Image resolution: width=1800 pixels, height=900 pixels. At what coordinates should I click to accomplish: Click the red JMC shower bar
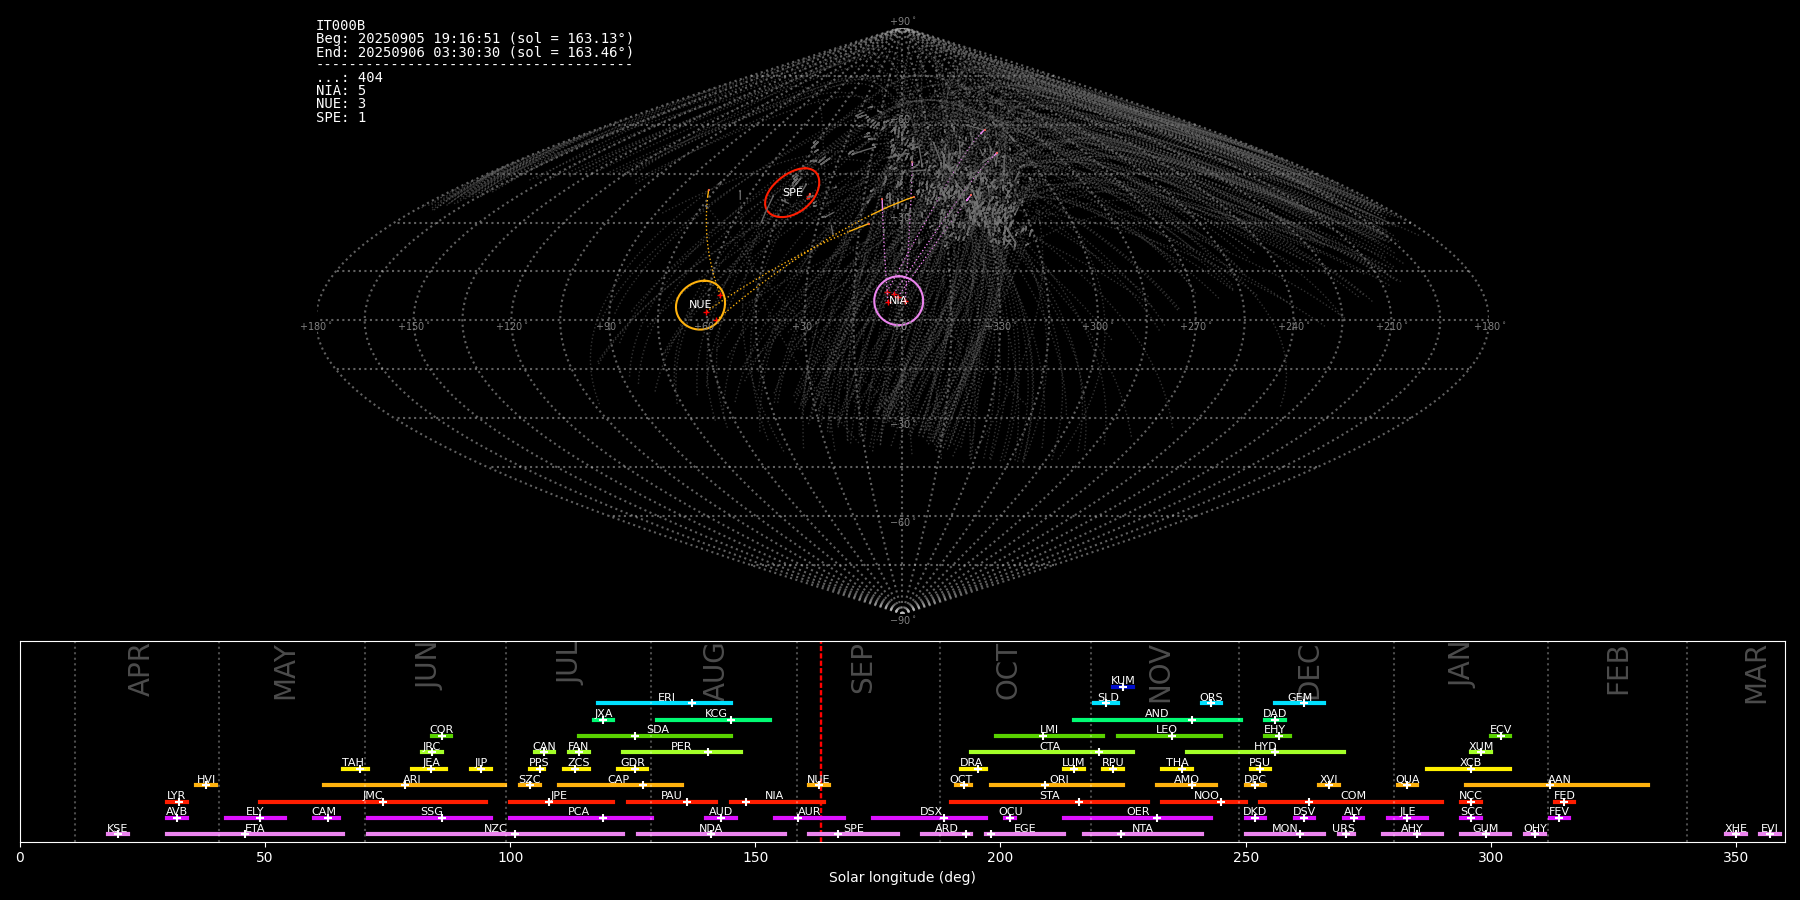point(373,802)
